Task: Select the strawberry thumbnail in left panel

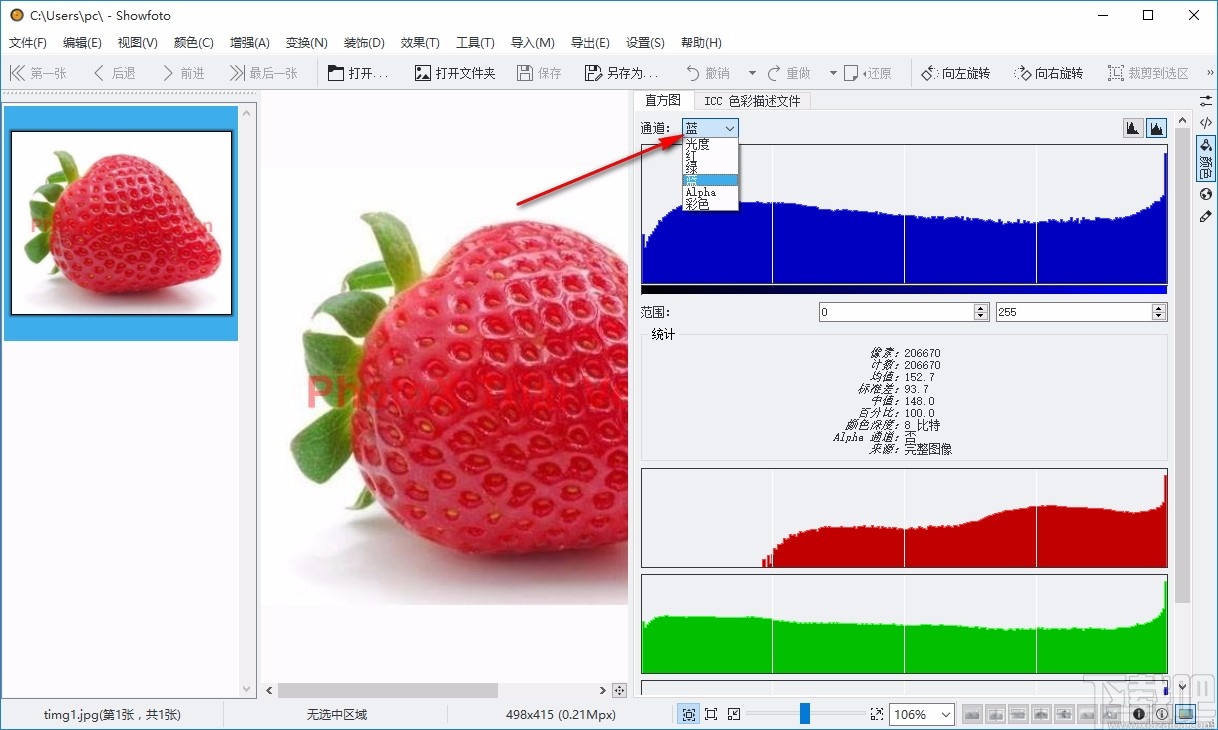Action: pyautogui.click(x=121, y=223)
